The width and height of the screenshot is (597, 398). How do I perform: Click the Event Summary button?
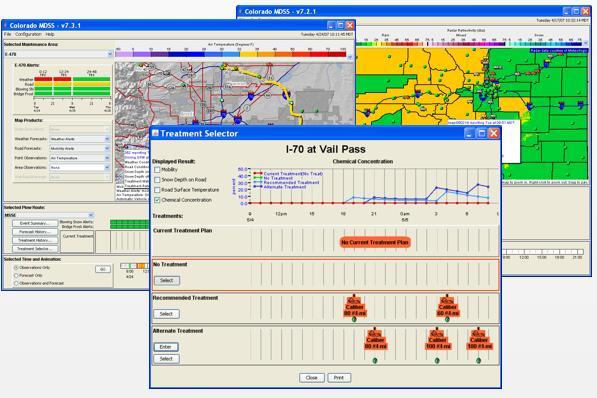[x=35, y=223]
